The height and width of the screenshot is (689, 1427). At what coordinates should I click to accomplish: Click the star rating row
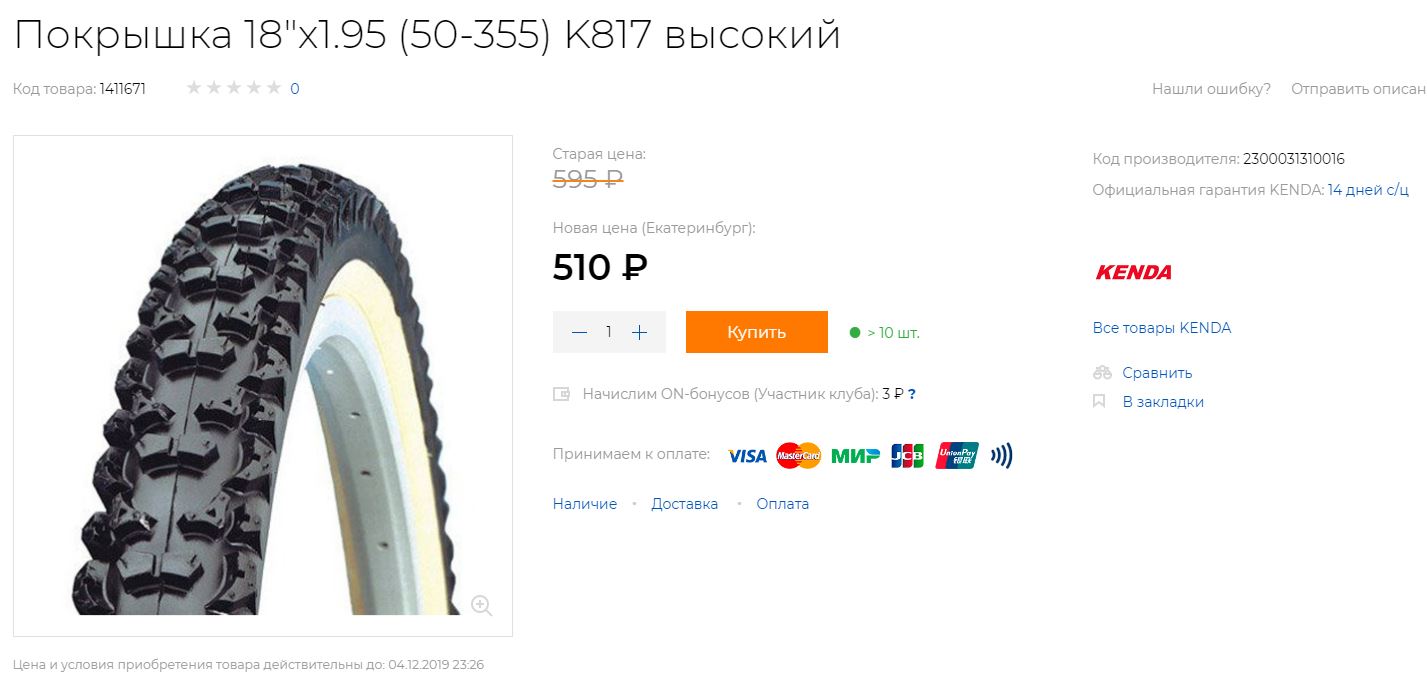tap(234, 88)
